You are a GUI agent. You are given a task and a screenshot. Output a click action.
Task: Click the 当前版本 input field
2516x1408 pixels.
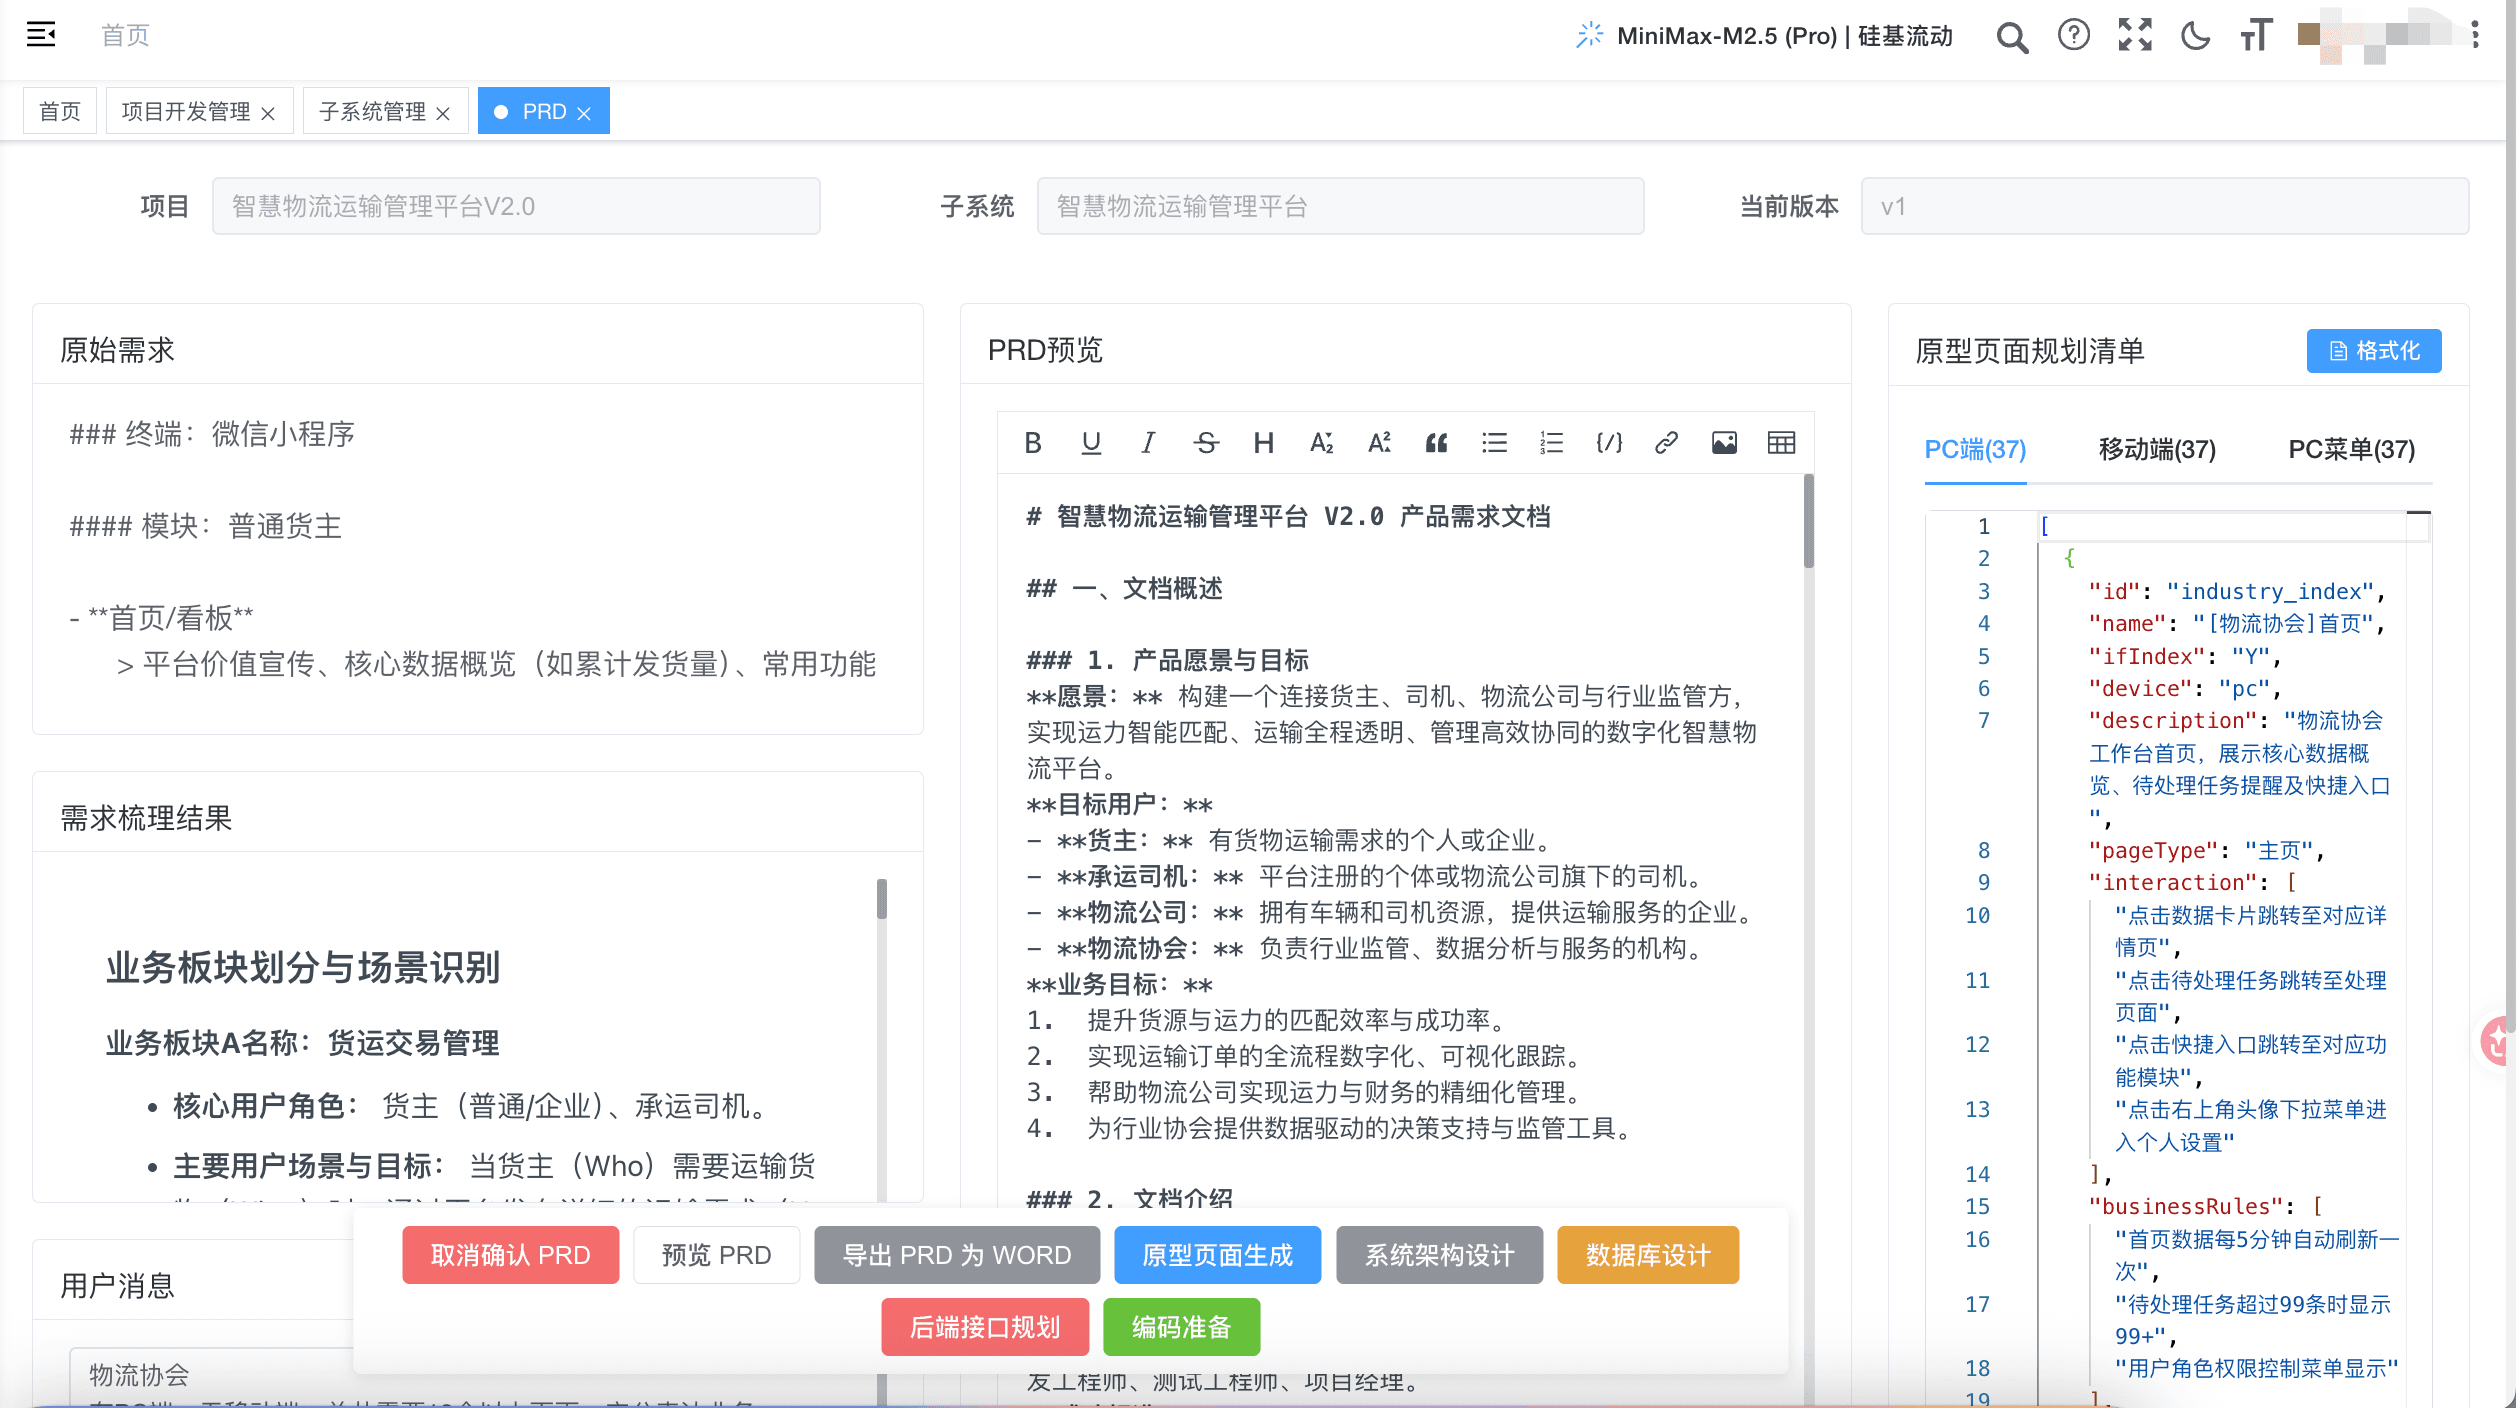pos(2165,206)
